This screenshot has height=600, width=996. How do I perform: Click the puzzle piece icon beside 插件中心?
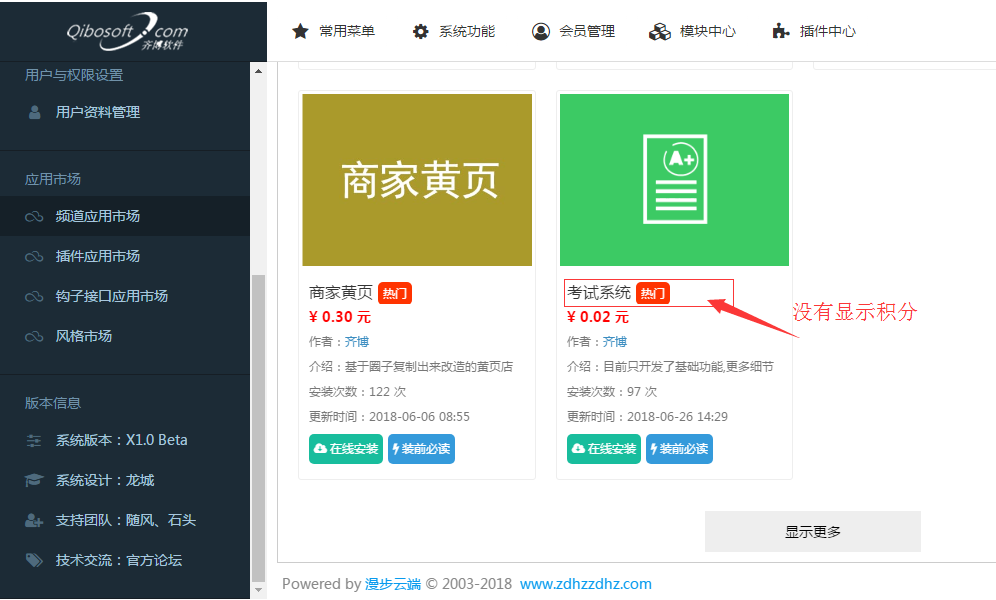781,31
